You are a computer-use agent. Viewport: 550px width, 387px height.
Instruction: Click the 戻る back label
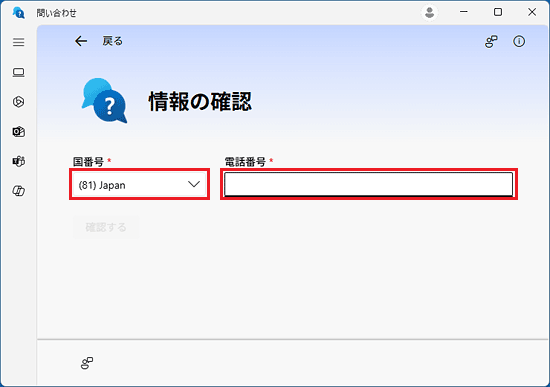click(113, 41)
